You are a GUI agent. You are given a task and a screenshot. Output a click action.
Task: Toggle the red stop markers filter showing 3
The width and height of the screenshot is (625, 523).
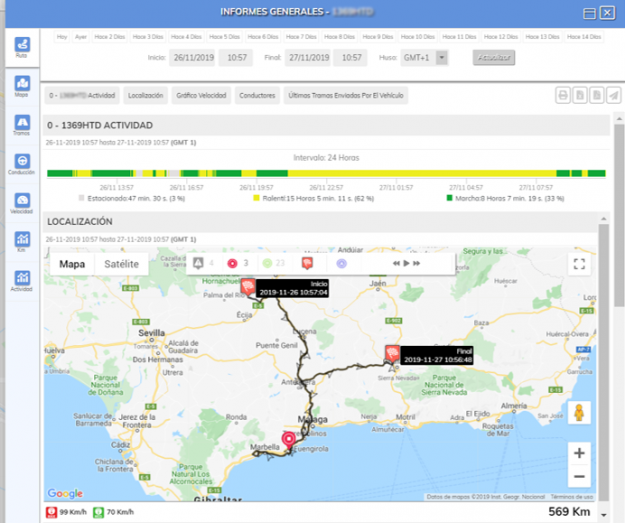[x=238, y=263]
